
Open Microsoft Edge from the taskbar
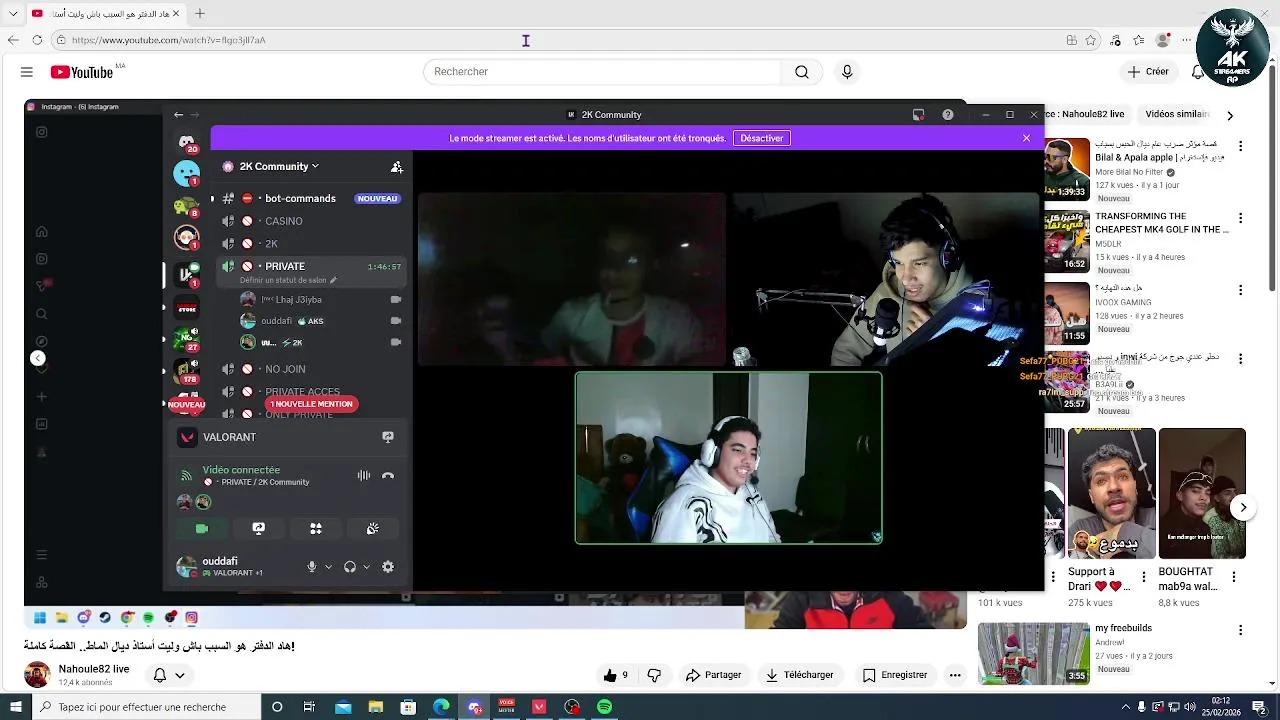(x=441, y=707)
